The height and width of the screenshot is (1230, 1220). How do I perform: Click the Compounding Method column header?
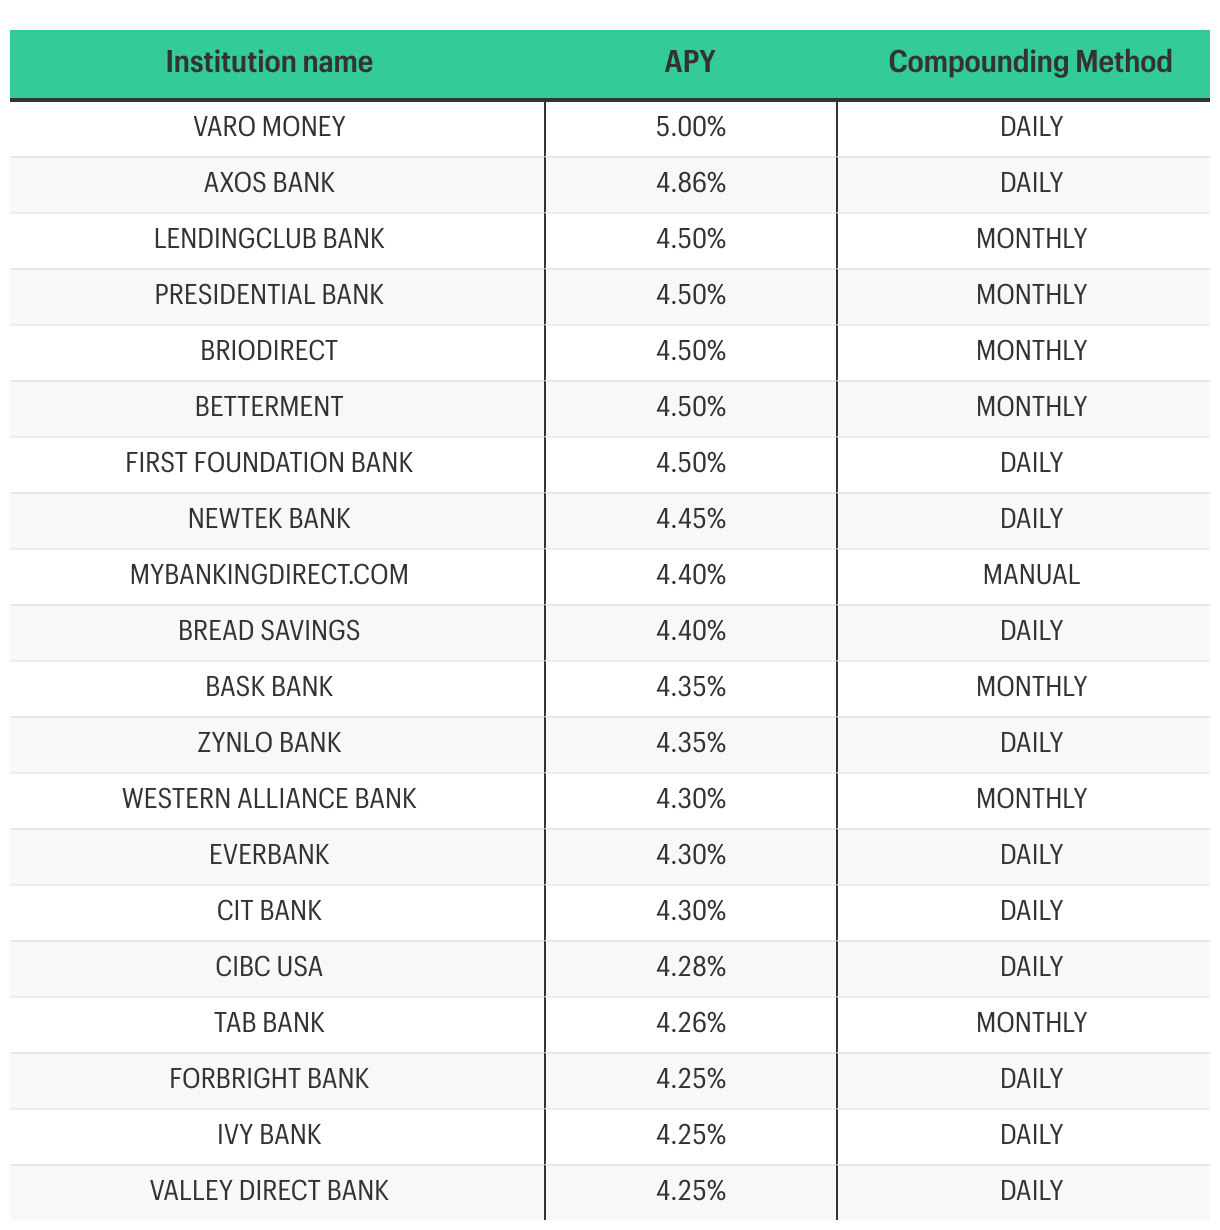[x=1030, y=62]
